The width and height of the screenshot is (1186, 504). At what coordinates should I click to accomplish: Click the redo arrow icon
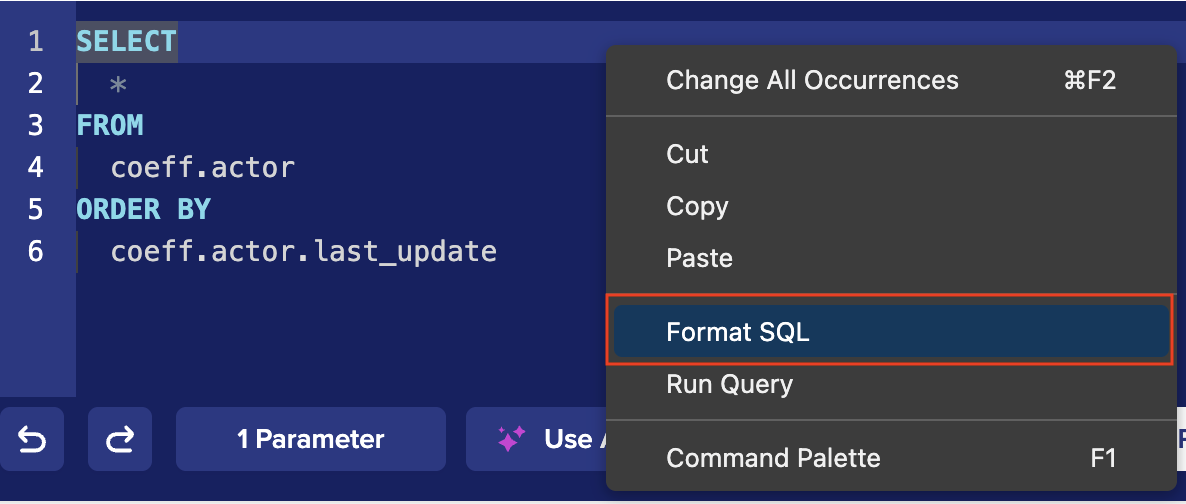pos(120,438)
